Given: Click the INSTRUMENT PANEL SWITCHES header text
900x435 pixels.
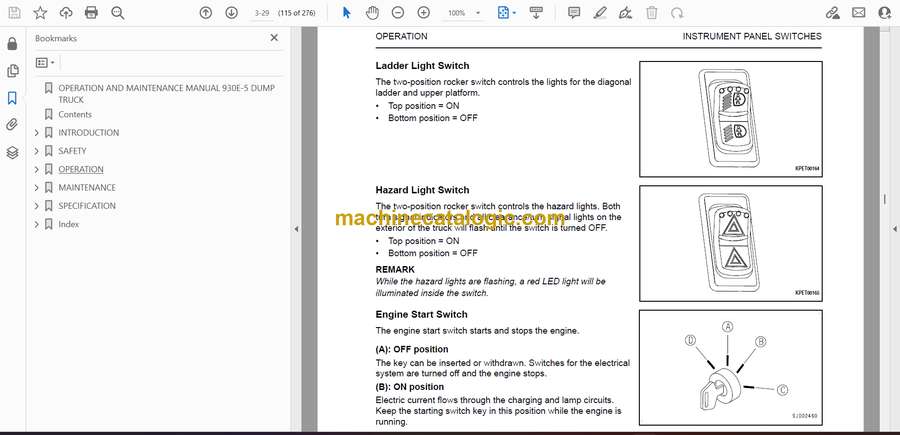Looking at the screenshot, I should (752, 36).
